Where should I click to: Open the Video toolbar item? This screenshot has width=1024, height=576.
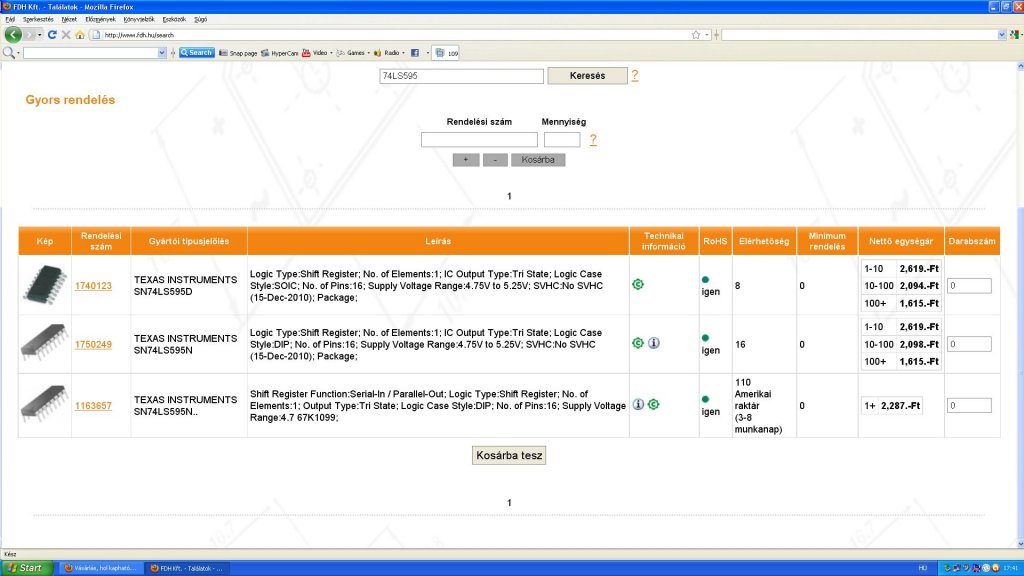click(x=315, y=53)
